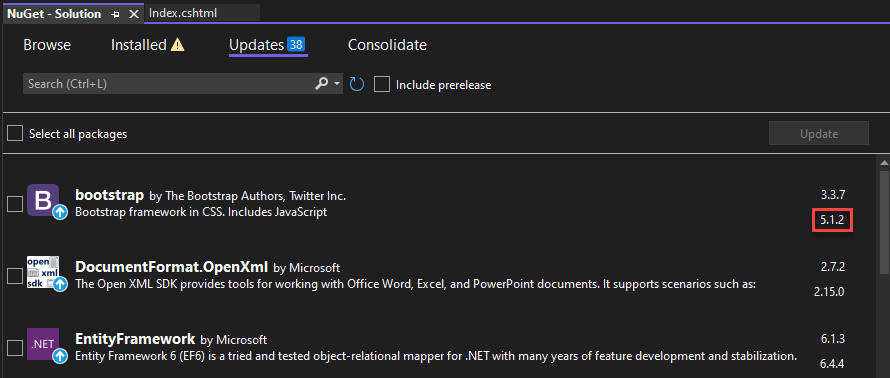
Task: Tick the bootstrap package checkbox
Action: (15, 204)
